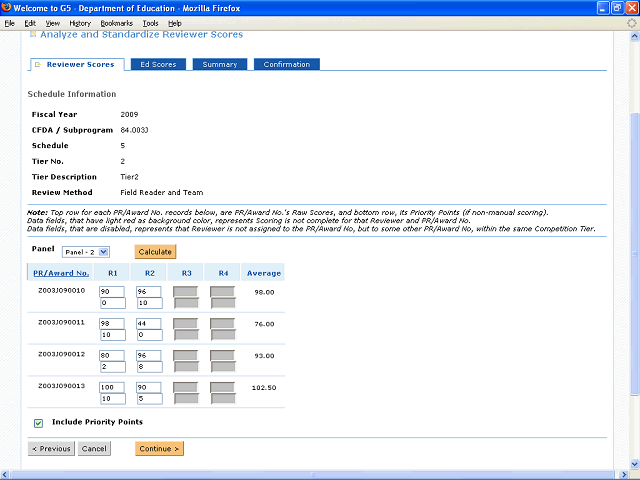Click the Firefox icon in the title bar
The height and width of the screenshot is (480, 640).
pyautogui.click(x=9, y=8)
